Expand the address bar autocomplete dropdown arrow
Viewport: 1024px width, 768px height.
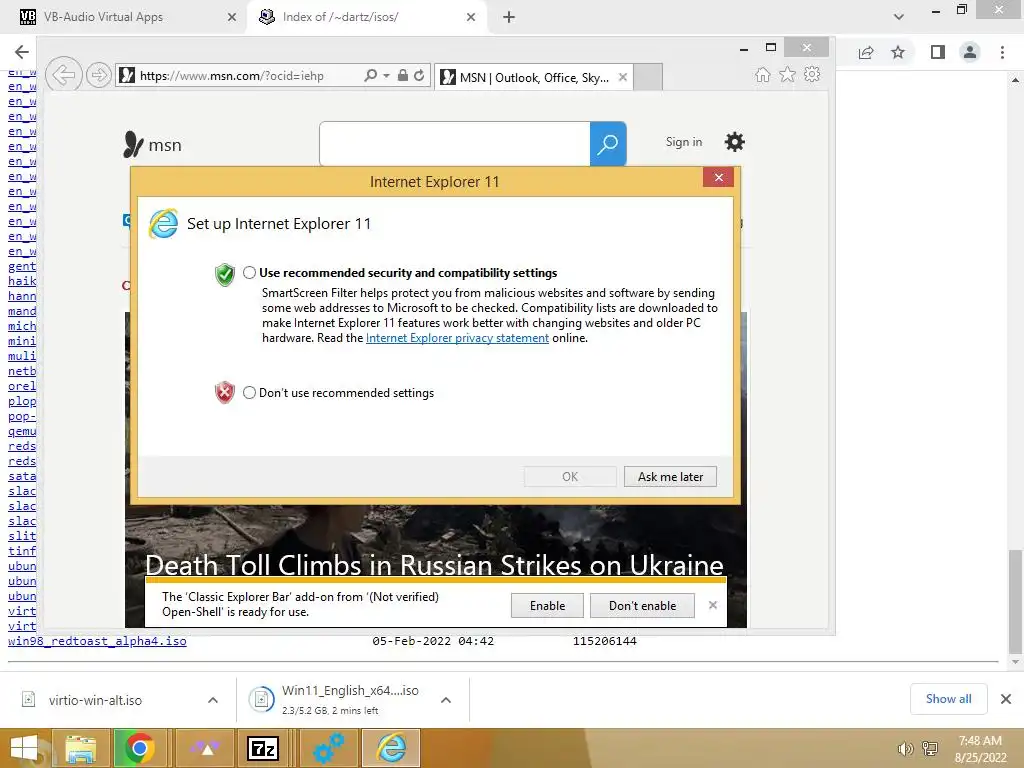pyautogui.click(x=386, y=76)
